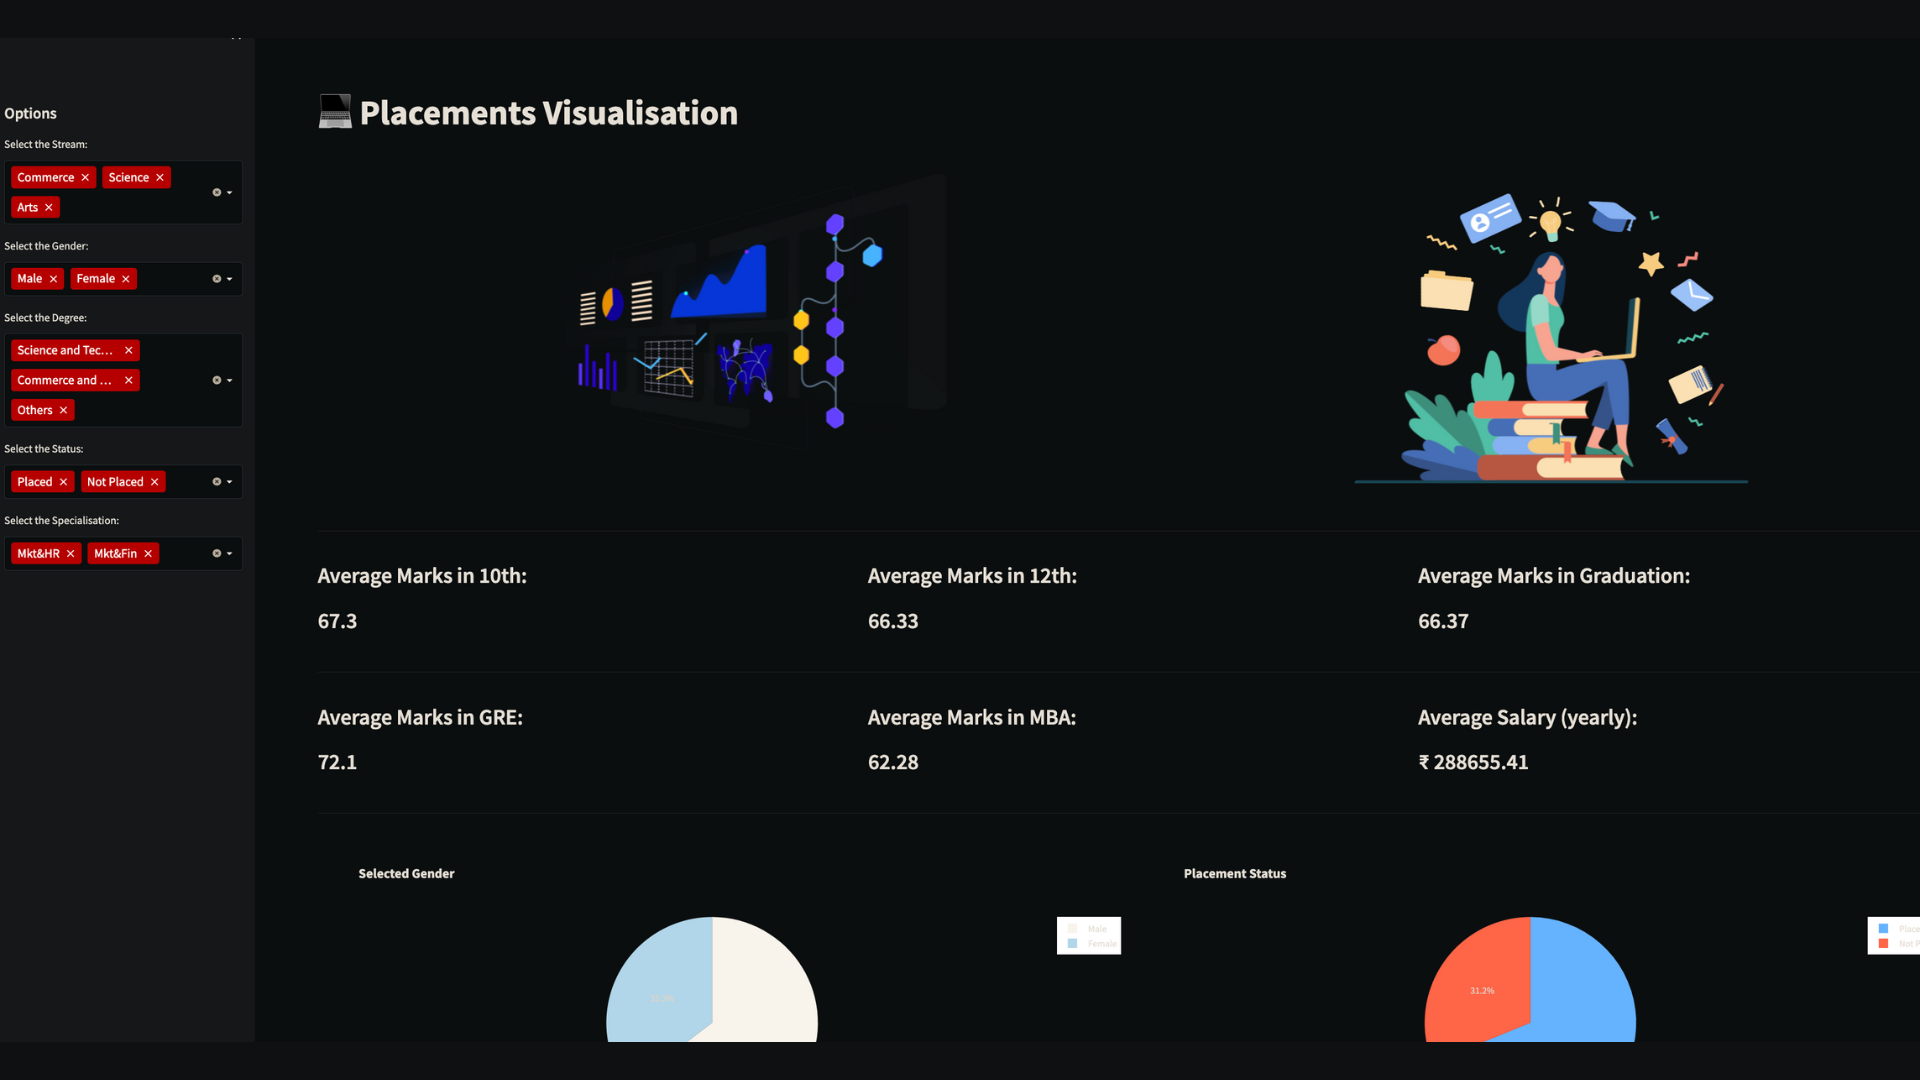
Task: Remove Arts filter tag
Action: (x=47, y=206)
